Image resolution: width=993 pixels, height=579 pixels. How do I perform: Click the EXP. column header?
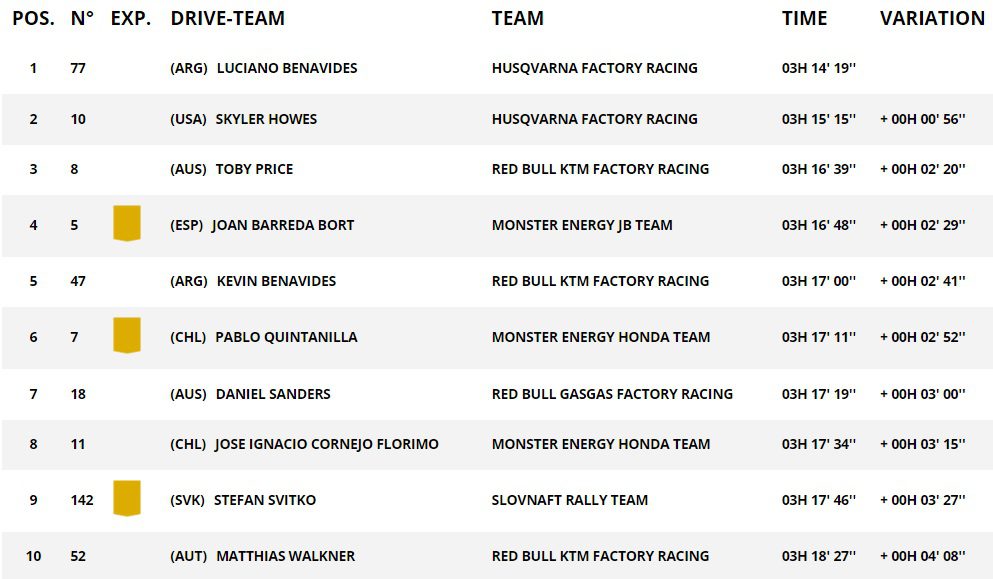point(131,18)
